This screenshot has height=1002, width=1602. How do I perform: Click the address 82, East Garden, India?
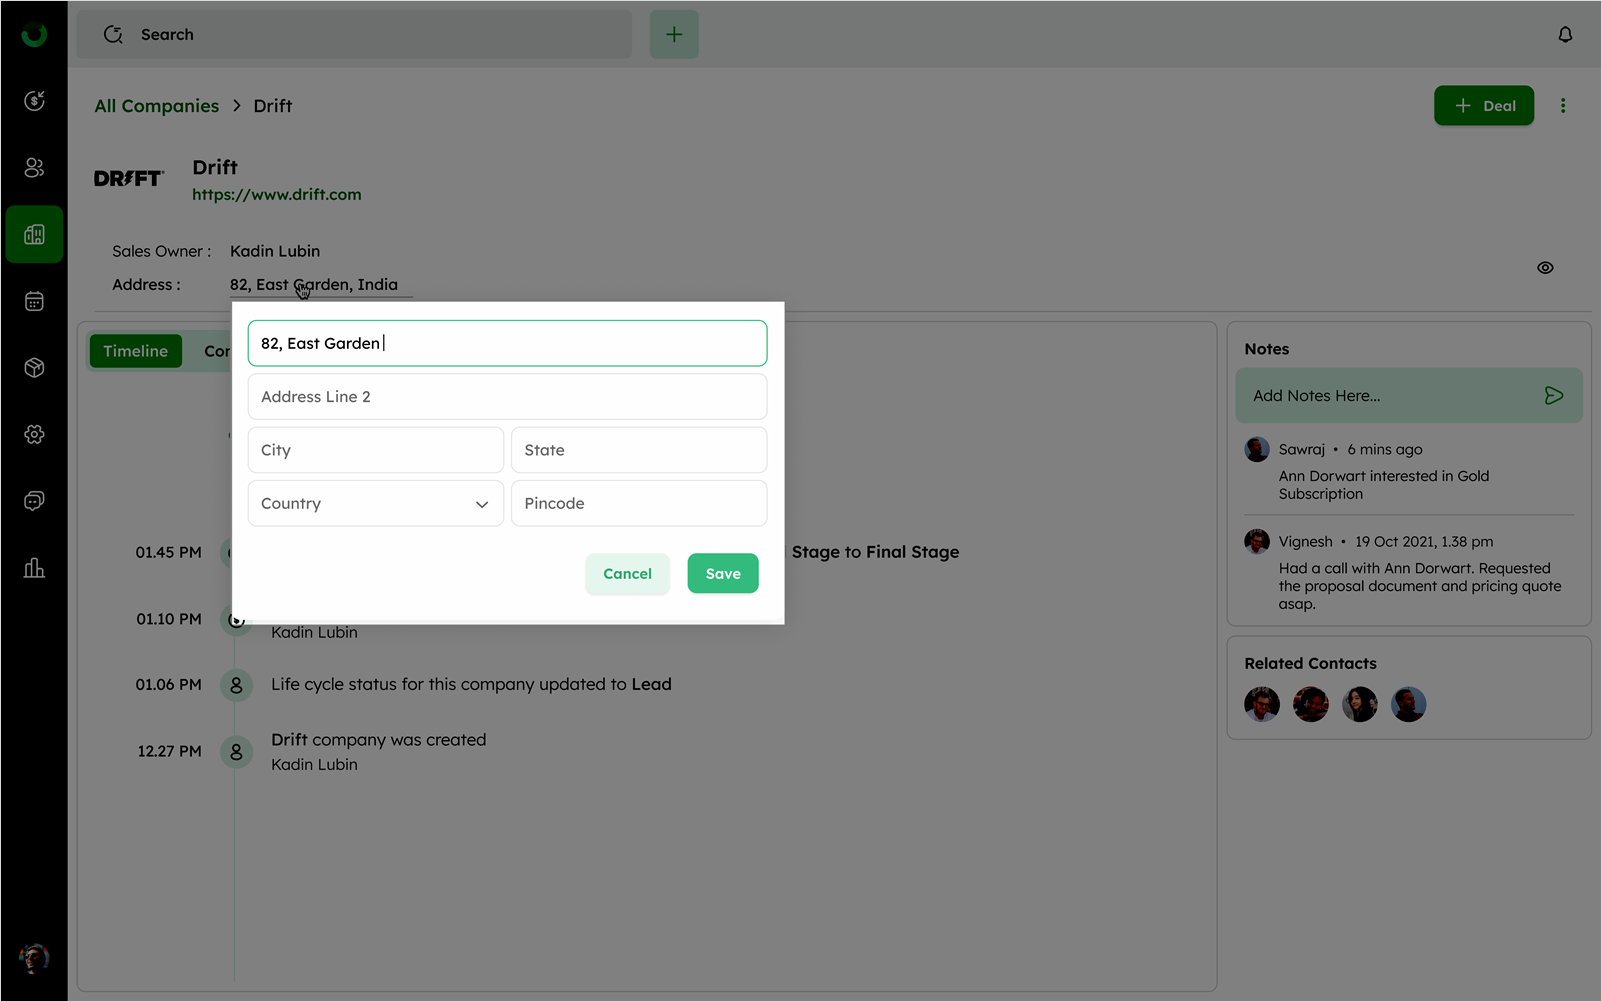(x=314, y=284)
